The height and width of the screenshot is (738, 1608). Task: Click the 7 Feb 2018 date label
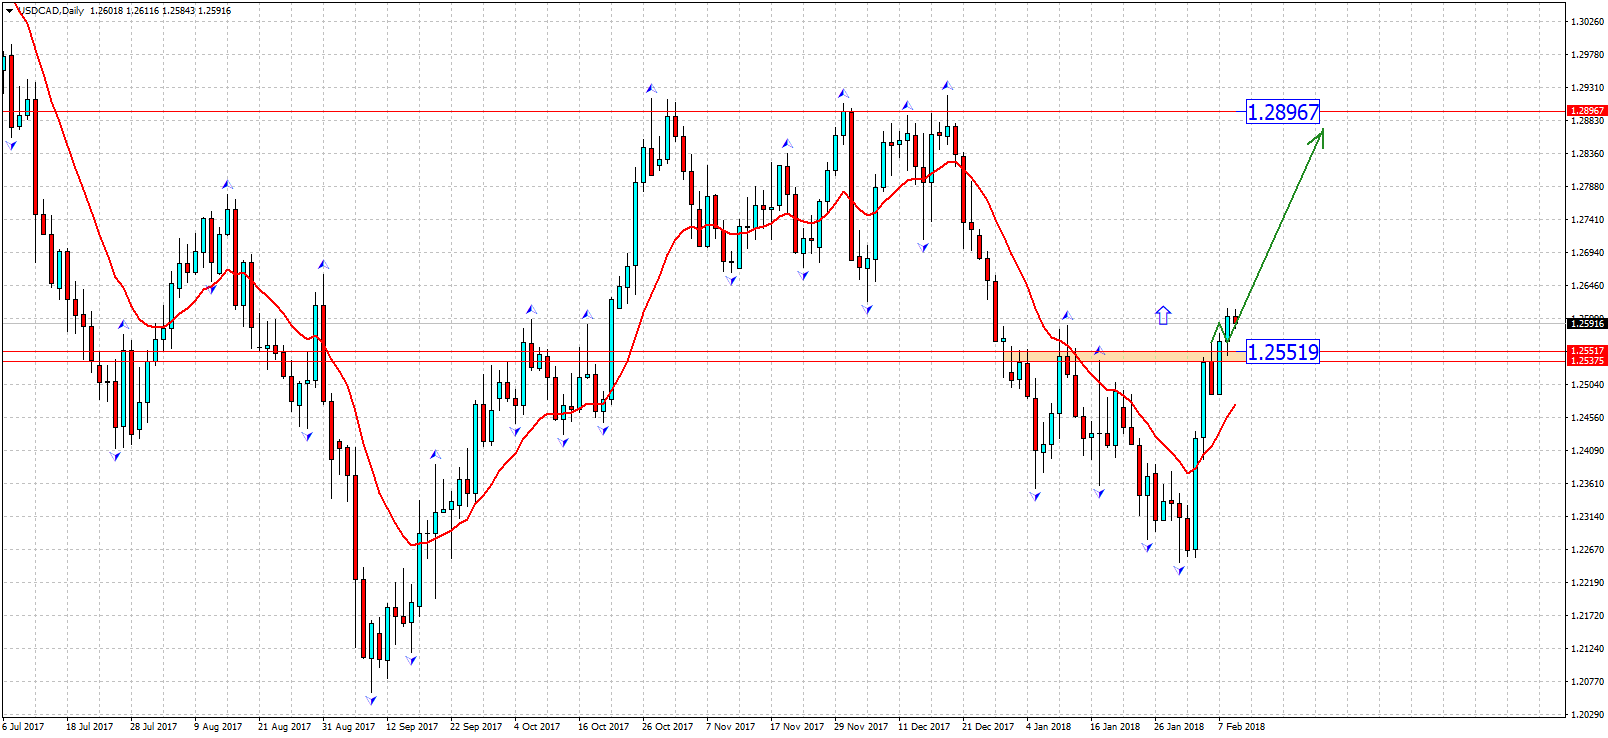(x=1241, y=727)
